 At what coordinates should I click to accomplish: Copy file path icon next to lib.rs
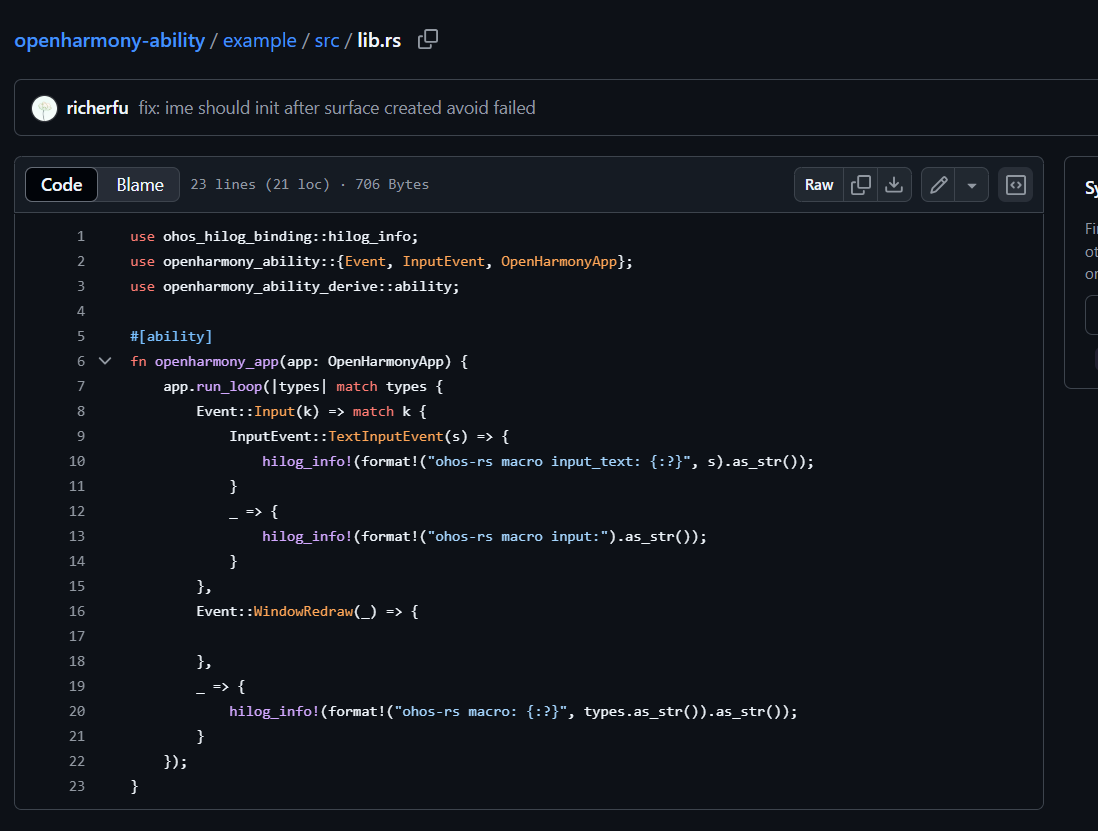pos(428,40)
